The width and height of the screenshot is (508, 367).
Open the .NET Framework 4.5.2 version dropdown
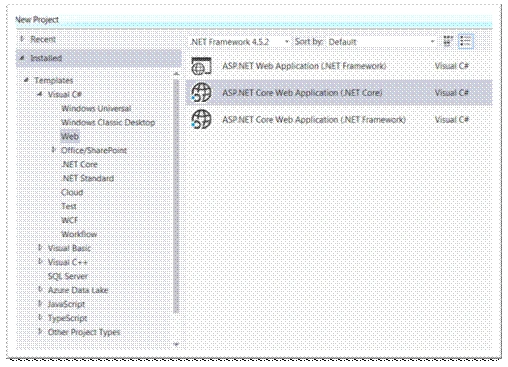coord(239,42)
